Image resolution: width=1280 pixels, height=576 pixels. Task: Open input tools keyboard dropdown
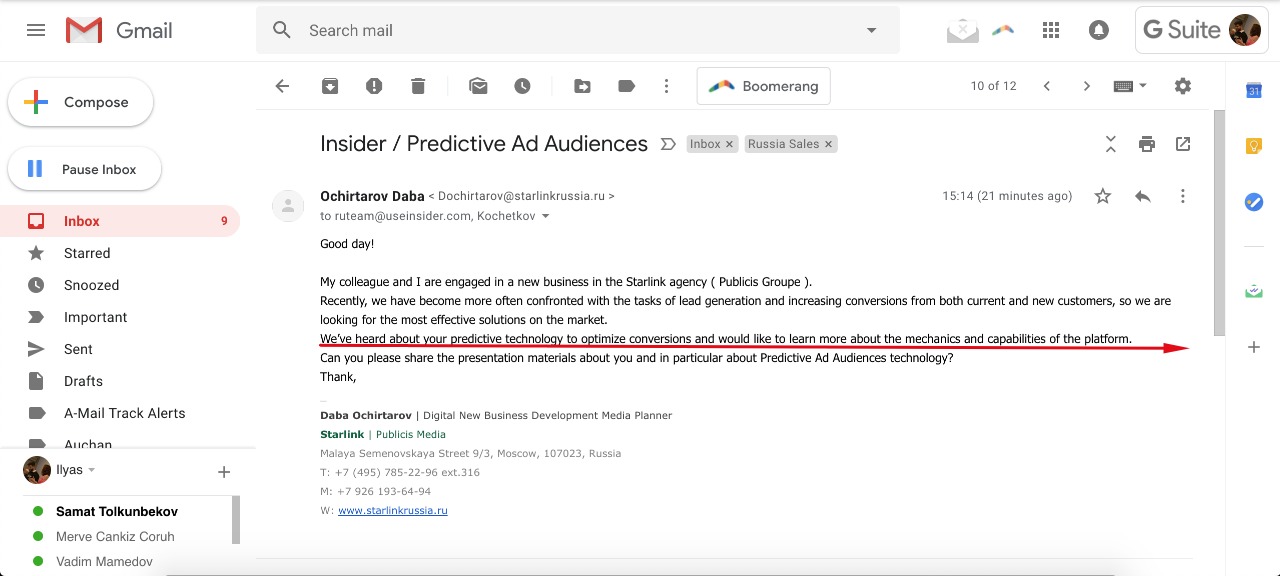click(x=1130, y=86)
